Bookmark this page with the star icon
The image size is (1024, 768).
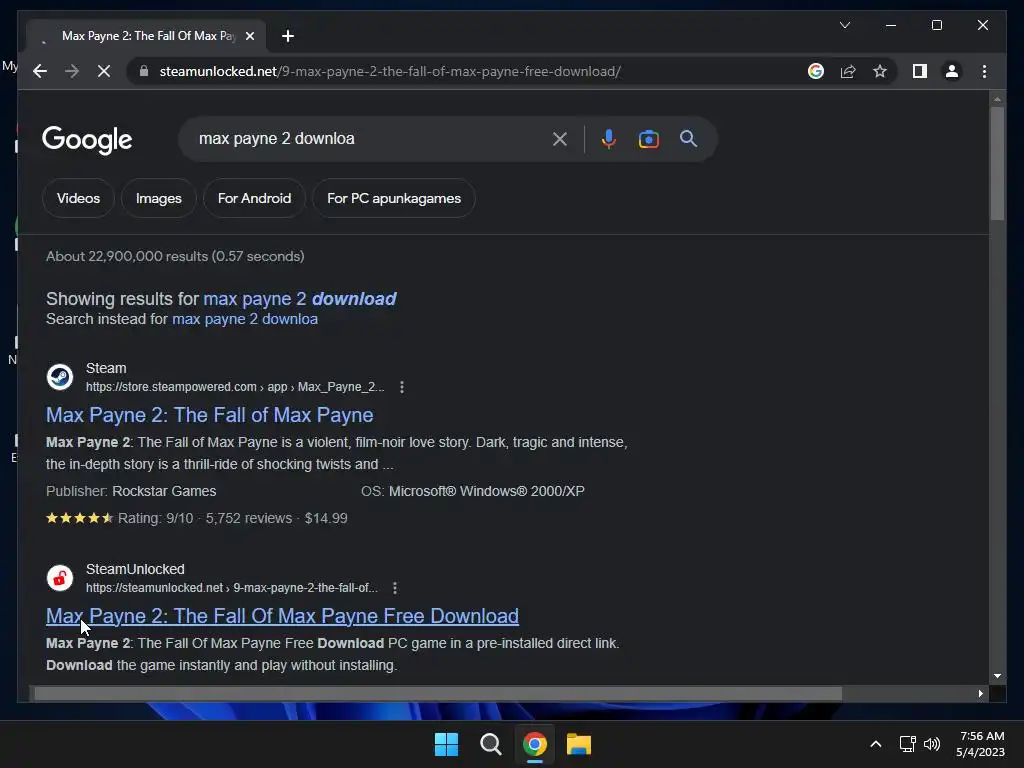point(880,71)
